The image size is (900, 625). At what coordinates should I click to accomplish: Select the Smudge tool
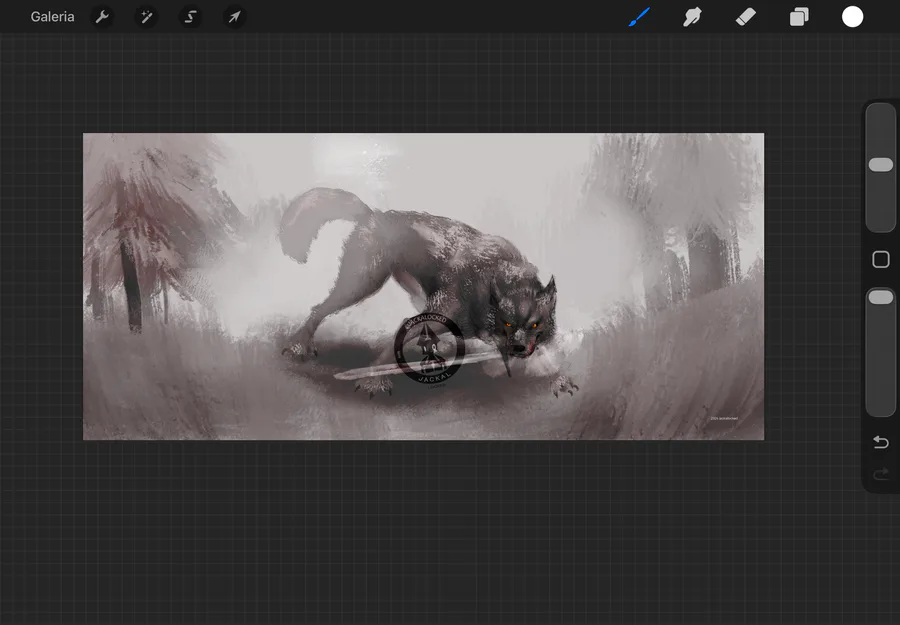692,17
